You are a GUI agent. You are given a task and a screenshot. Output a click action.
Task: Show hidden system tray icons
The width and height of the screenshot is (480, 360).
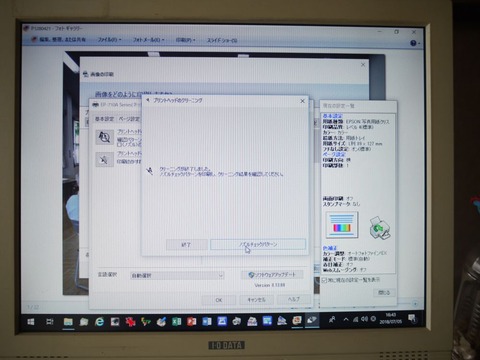click(346, 319)
